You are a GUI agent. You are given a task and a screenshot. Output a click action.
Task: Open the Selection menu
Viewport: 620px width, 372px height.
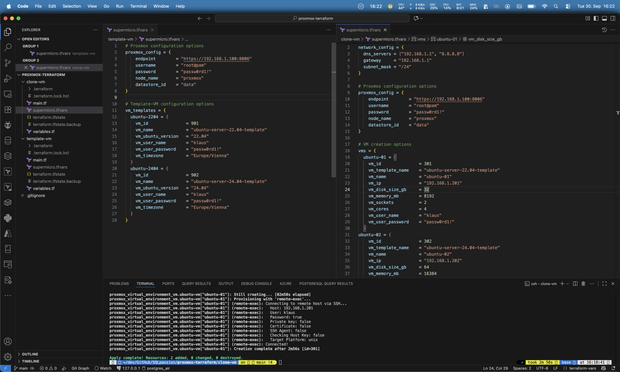click(72, 6)
